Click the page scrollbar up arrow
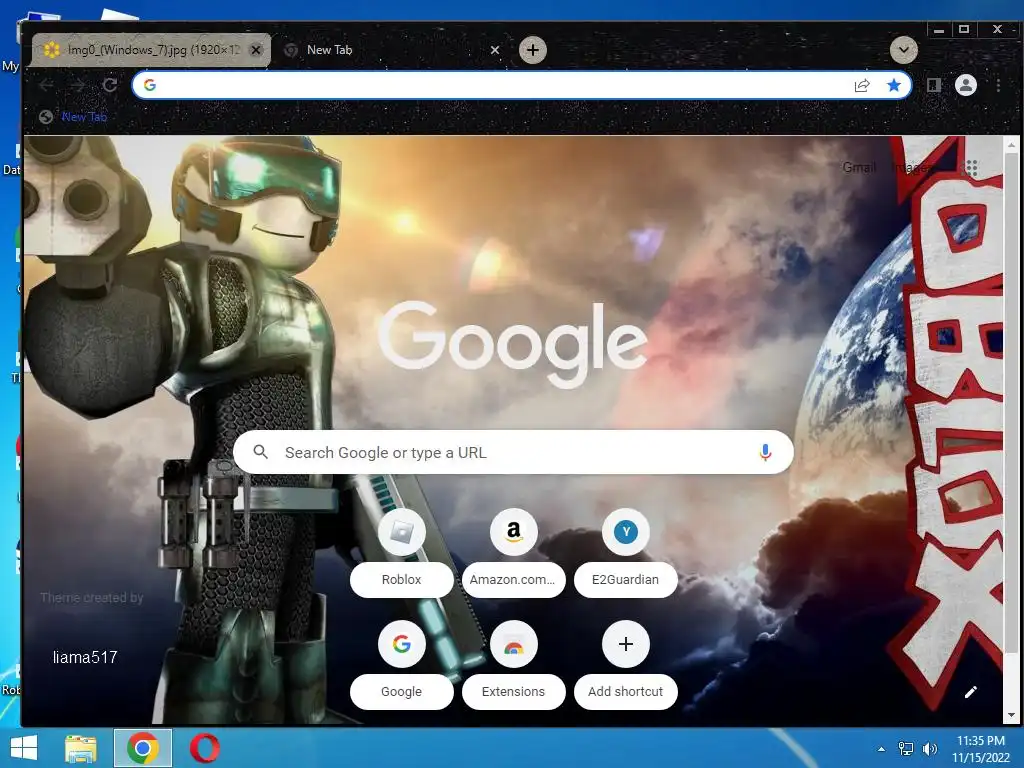Viewport: 1024px width, 768px height. tap(1012, 144)
